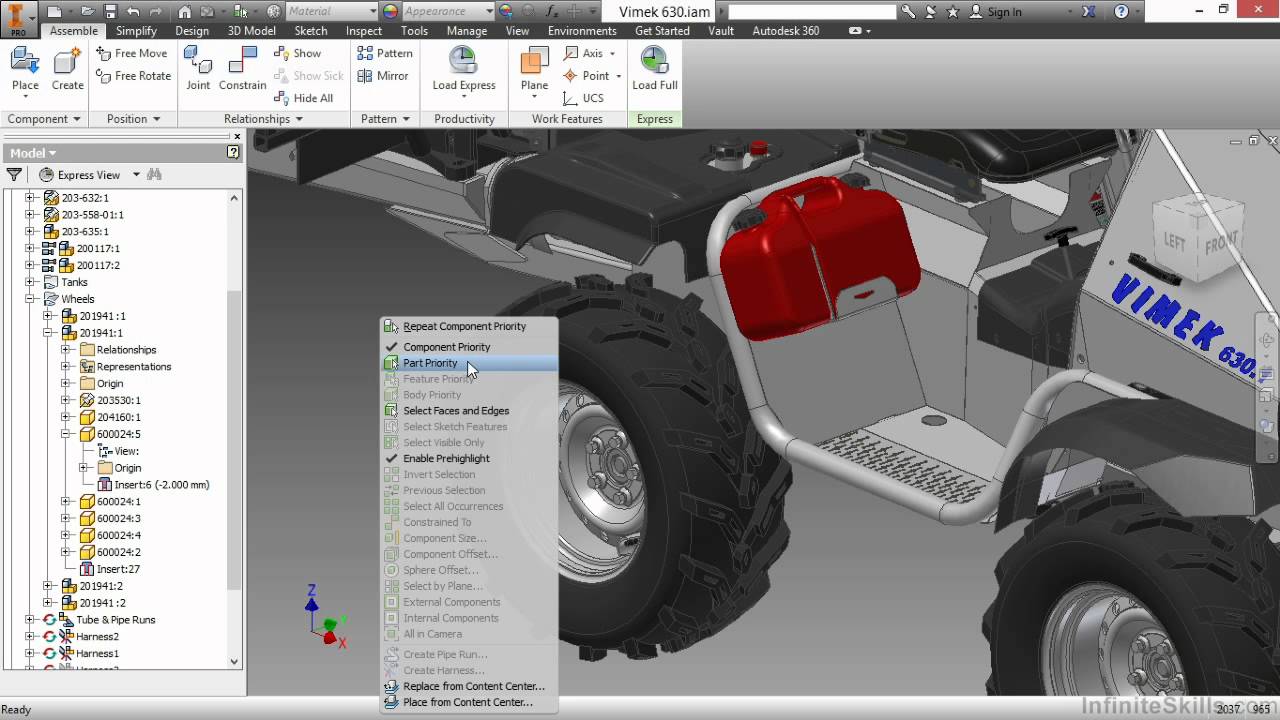
Task: Click into the title bar search field
Action: click(x=812, y=12)
